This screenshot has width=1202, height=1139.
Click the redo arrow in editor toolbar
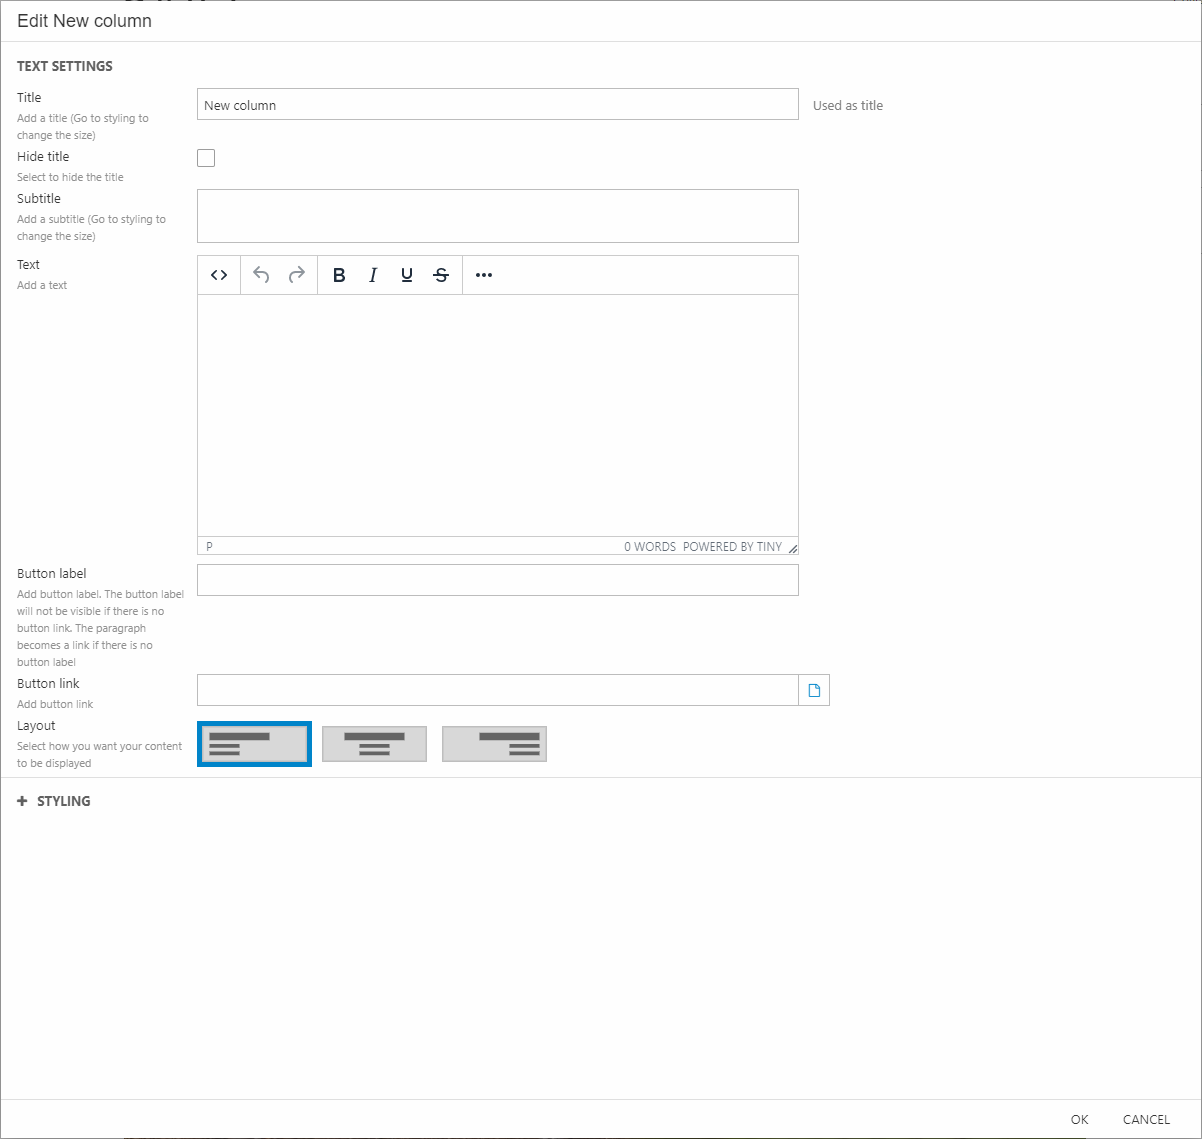point(297,275)
